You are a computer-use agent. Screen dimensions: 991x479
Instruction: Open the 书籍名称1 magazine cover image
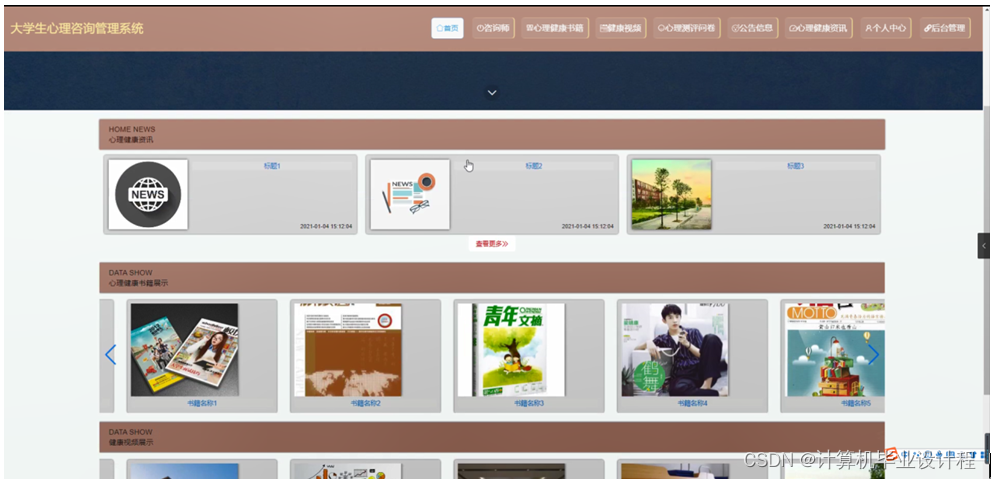(185, 350)
